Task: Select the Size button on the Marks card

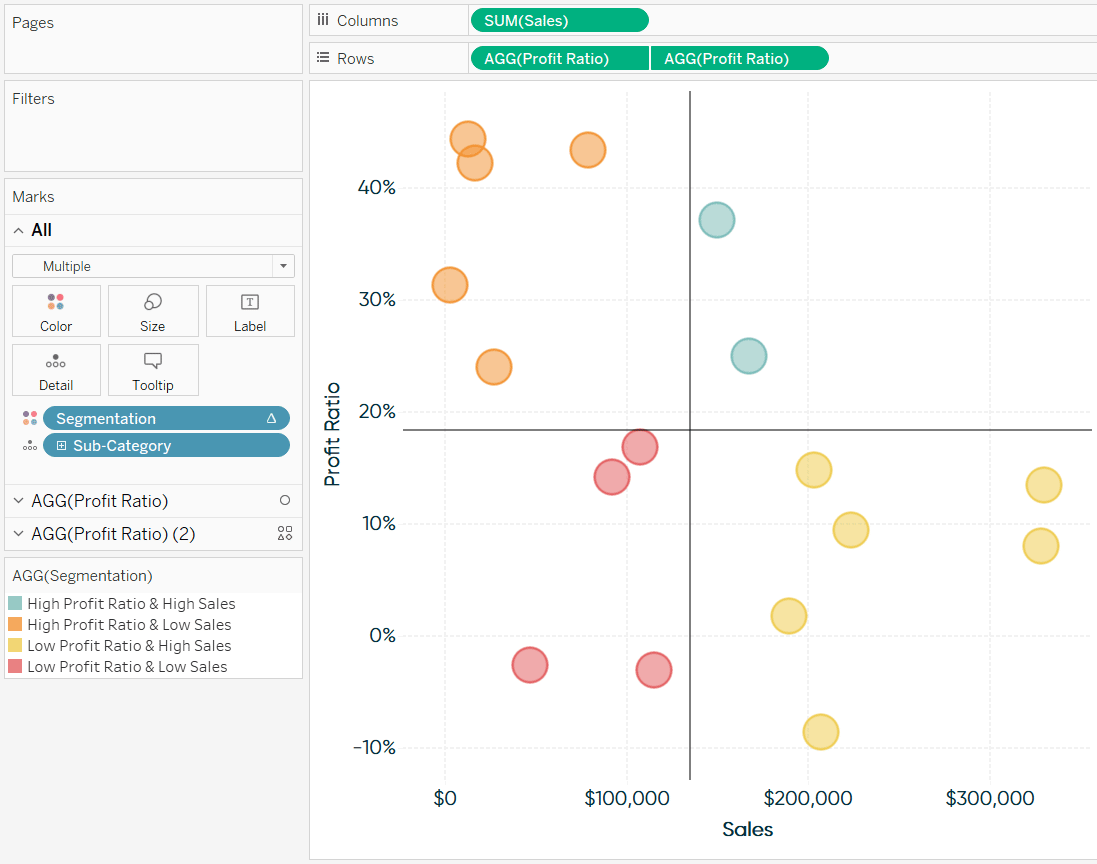Action: pyautogui.click(x=153, y=310)
